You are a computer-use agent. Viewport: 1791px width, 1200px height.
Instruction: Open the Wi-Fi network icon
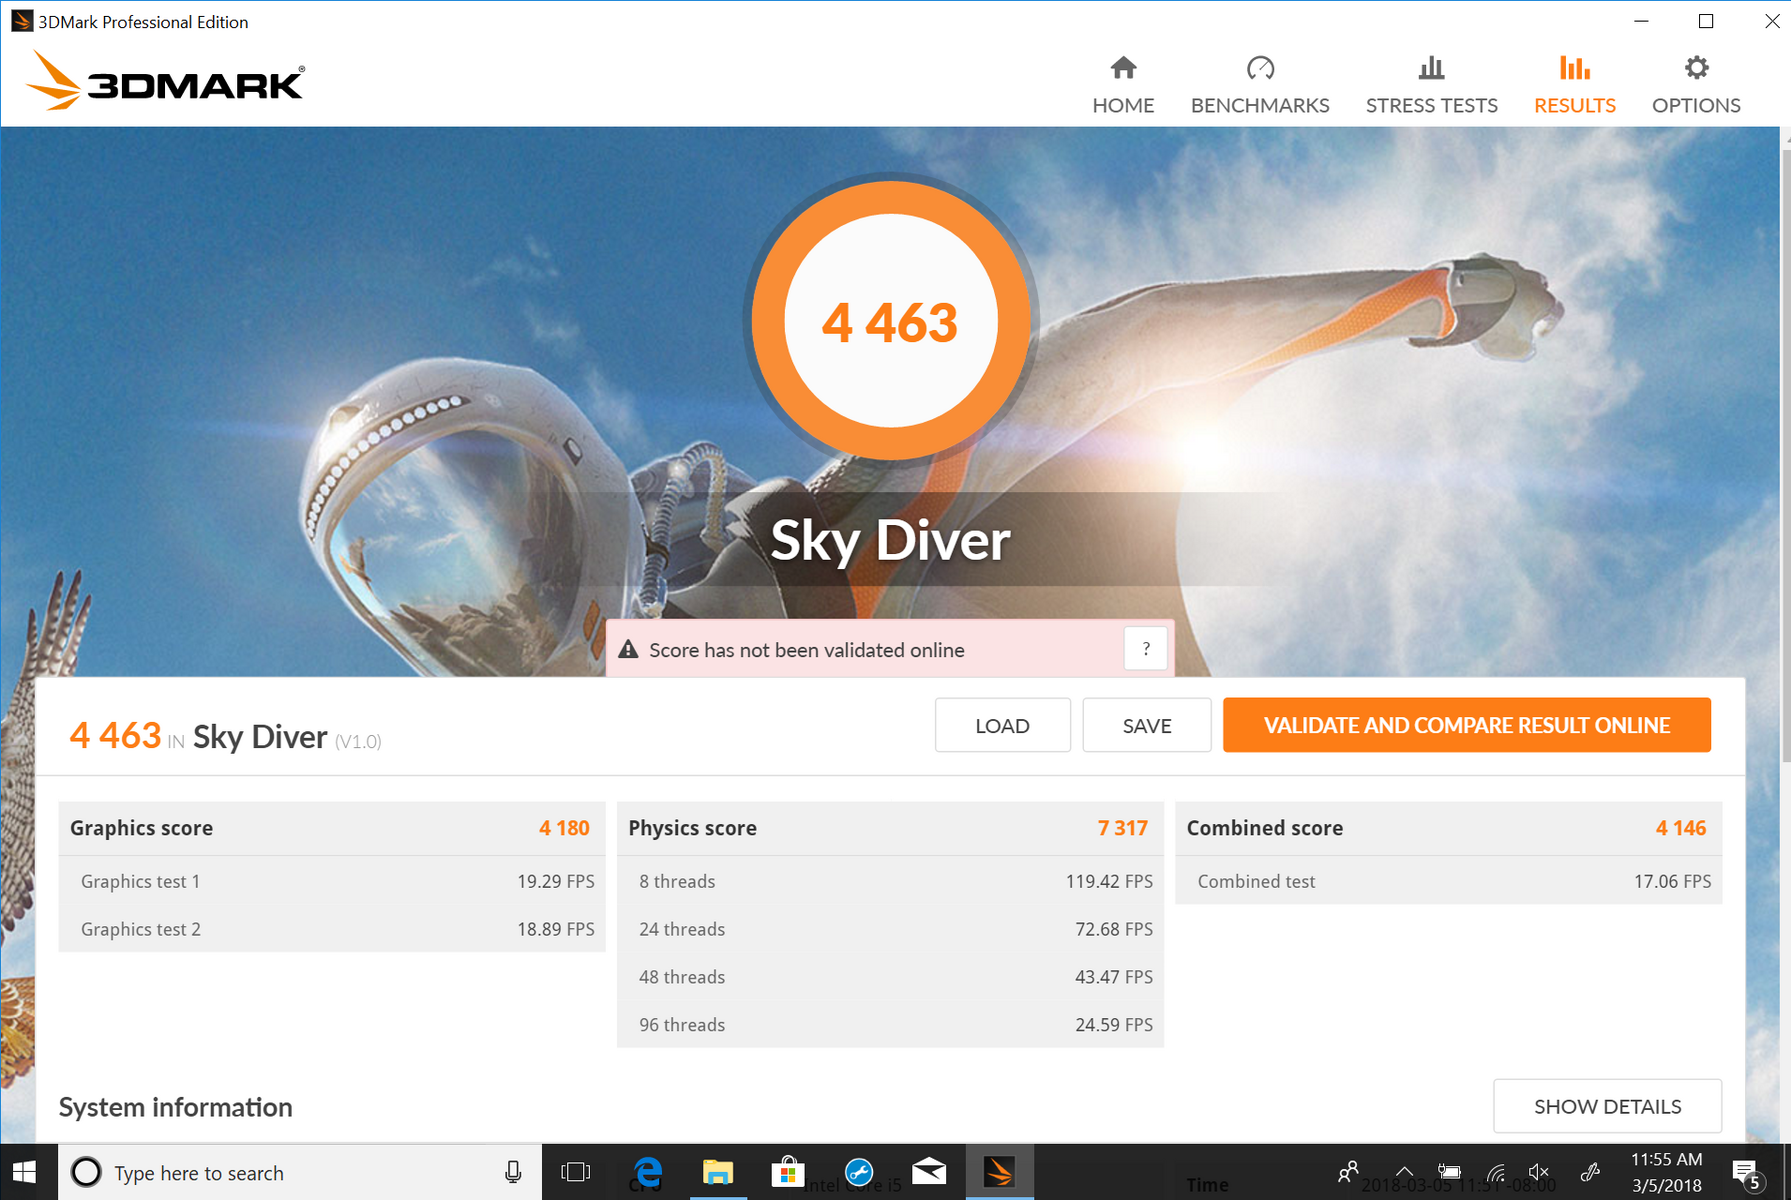click(1496, 1171)
